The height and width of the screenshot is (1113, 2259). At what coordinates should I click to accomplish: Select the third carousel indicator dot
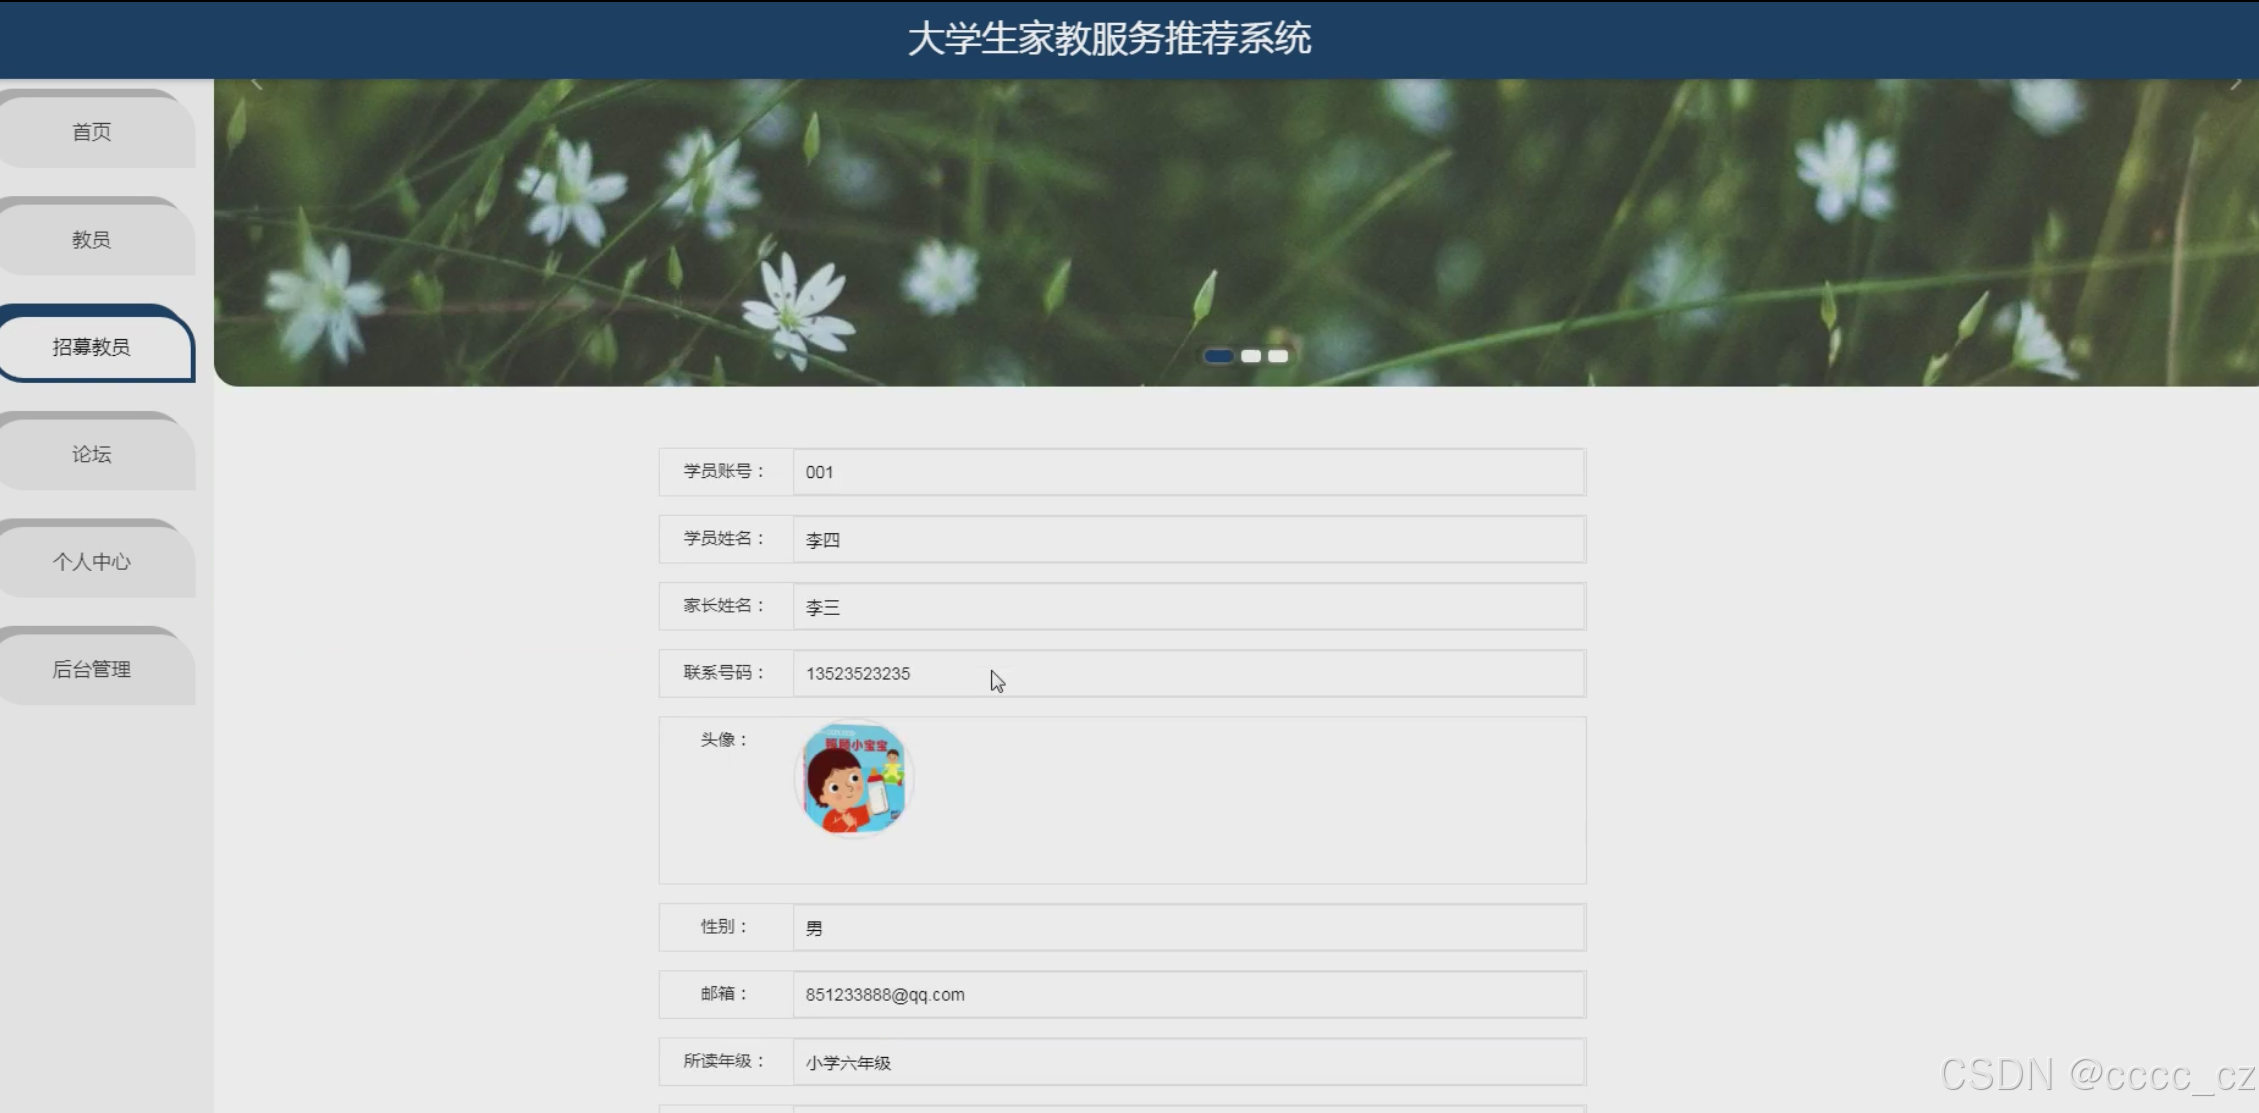1278,356
